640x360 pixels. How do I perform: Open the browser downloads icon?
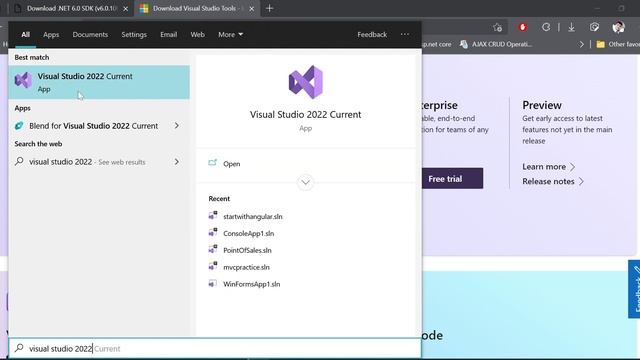[x=571, y=27]
